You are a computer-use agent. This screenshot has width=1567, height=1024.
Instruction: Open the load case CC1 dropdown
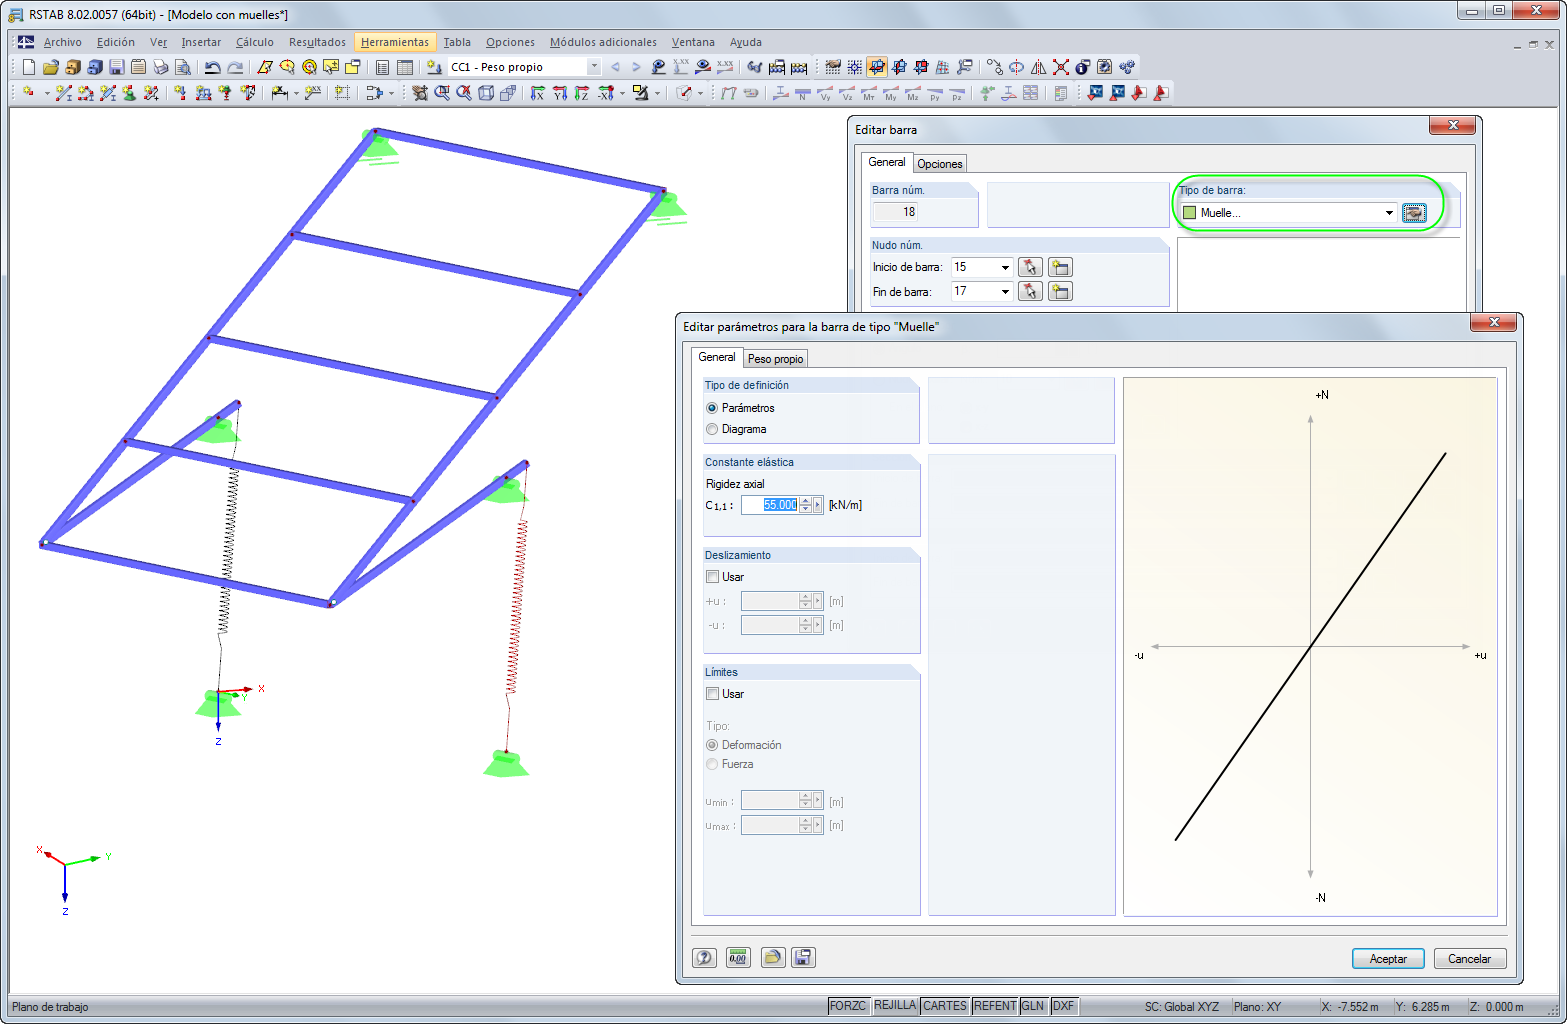tap(593, 67)
